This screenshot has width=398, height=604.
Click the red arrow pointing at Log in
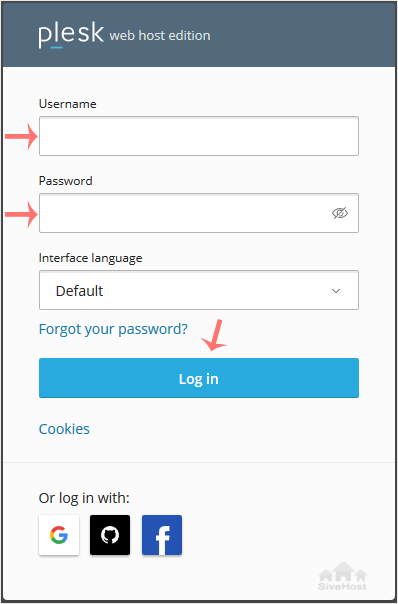(214, 335)
